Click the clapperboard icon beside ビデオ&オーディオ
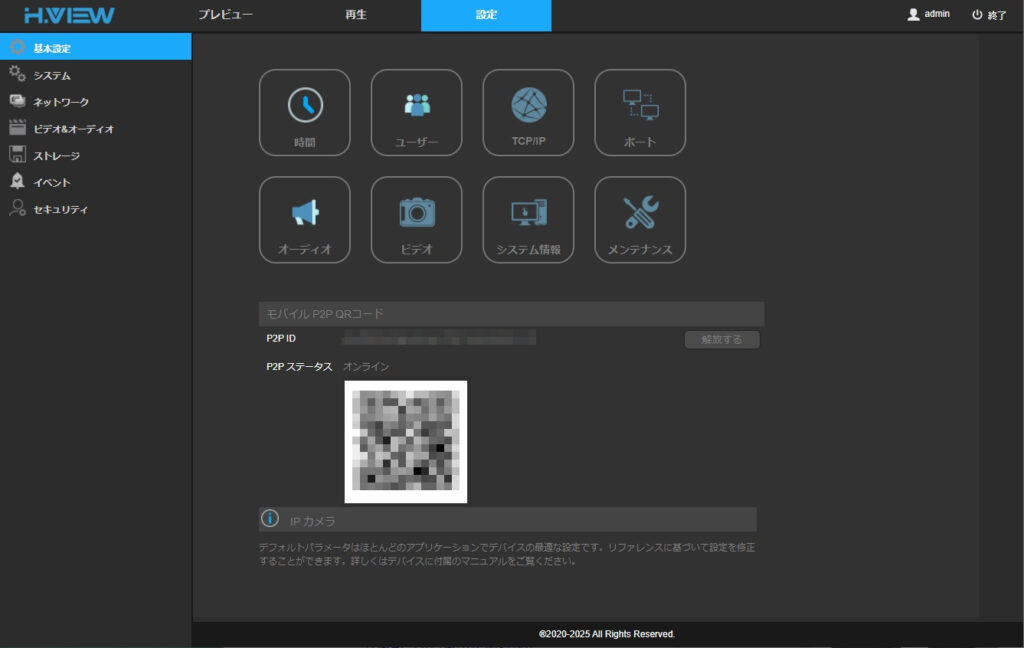 click(x=18, y=128)
